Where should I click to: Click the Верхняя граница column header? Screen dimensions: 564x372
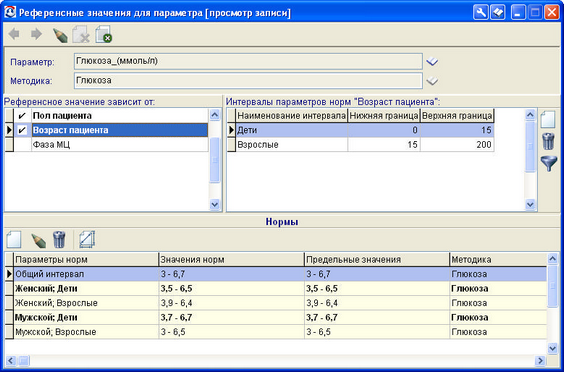[x=457, y=116]
